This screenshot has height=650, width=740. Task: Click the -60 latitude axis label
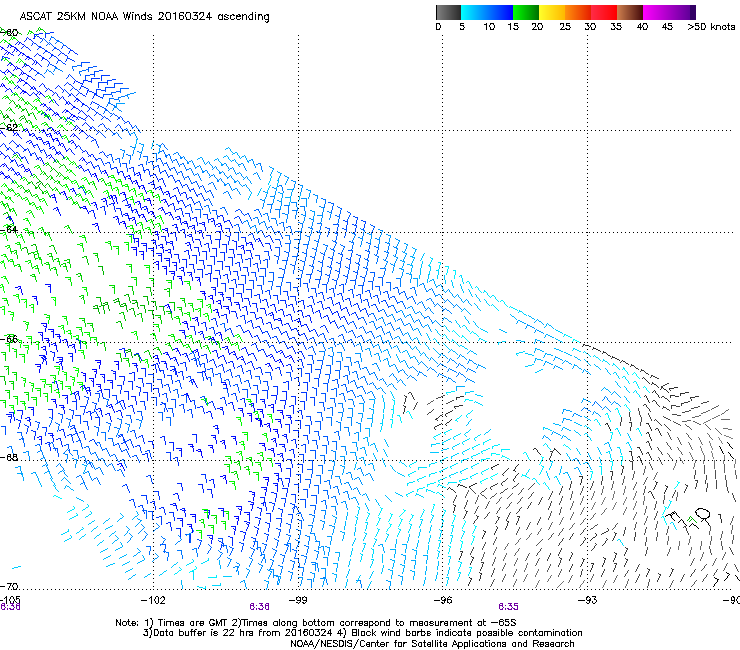click(x=9, y=33)
